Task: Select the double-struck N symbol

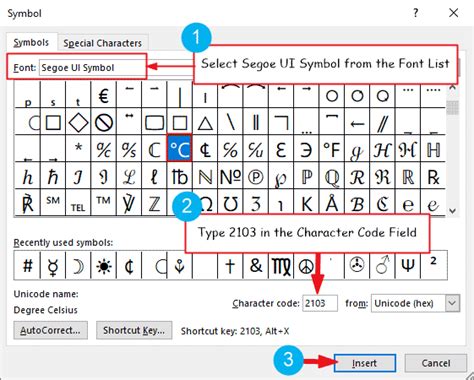Action: click(205, 176)
